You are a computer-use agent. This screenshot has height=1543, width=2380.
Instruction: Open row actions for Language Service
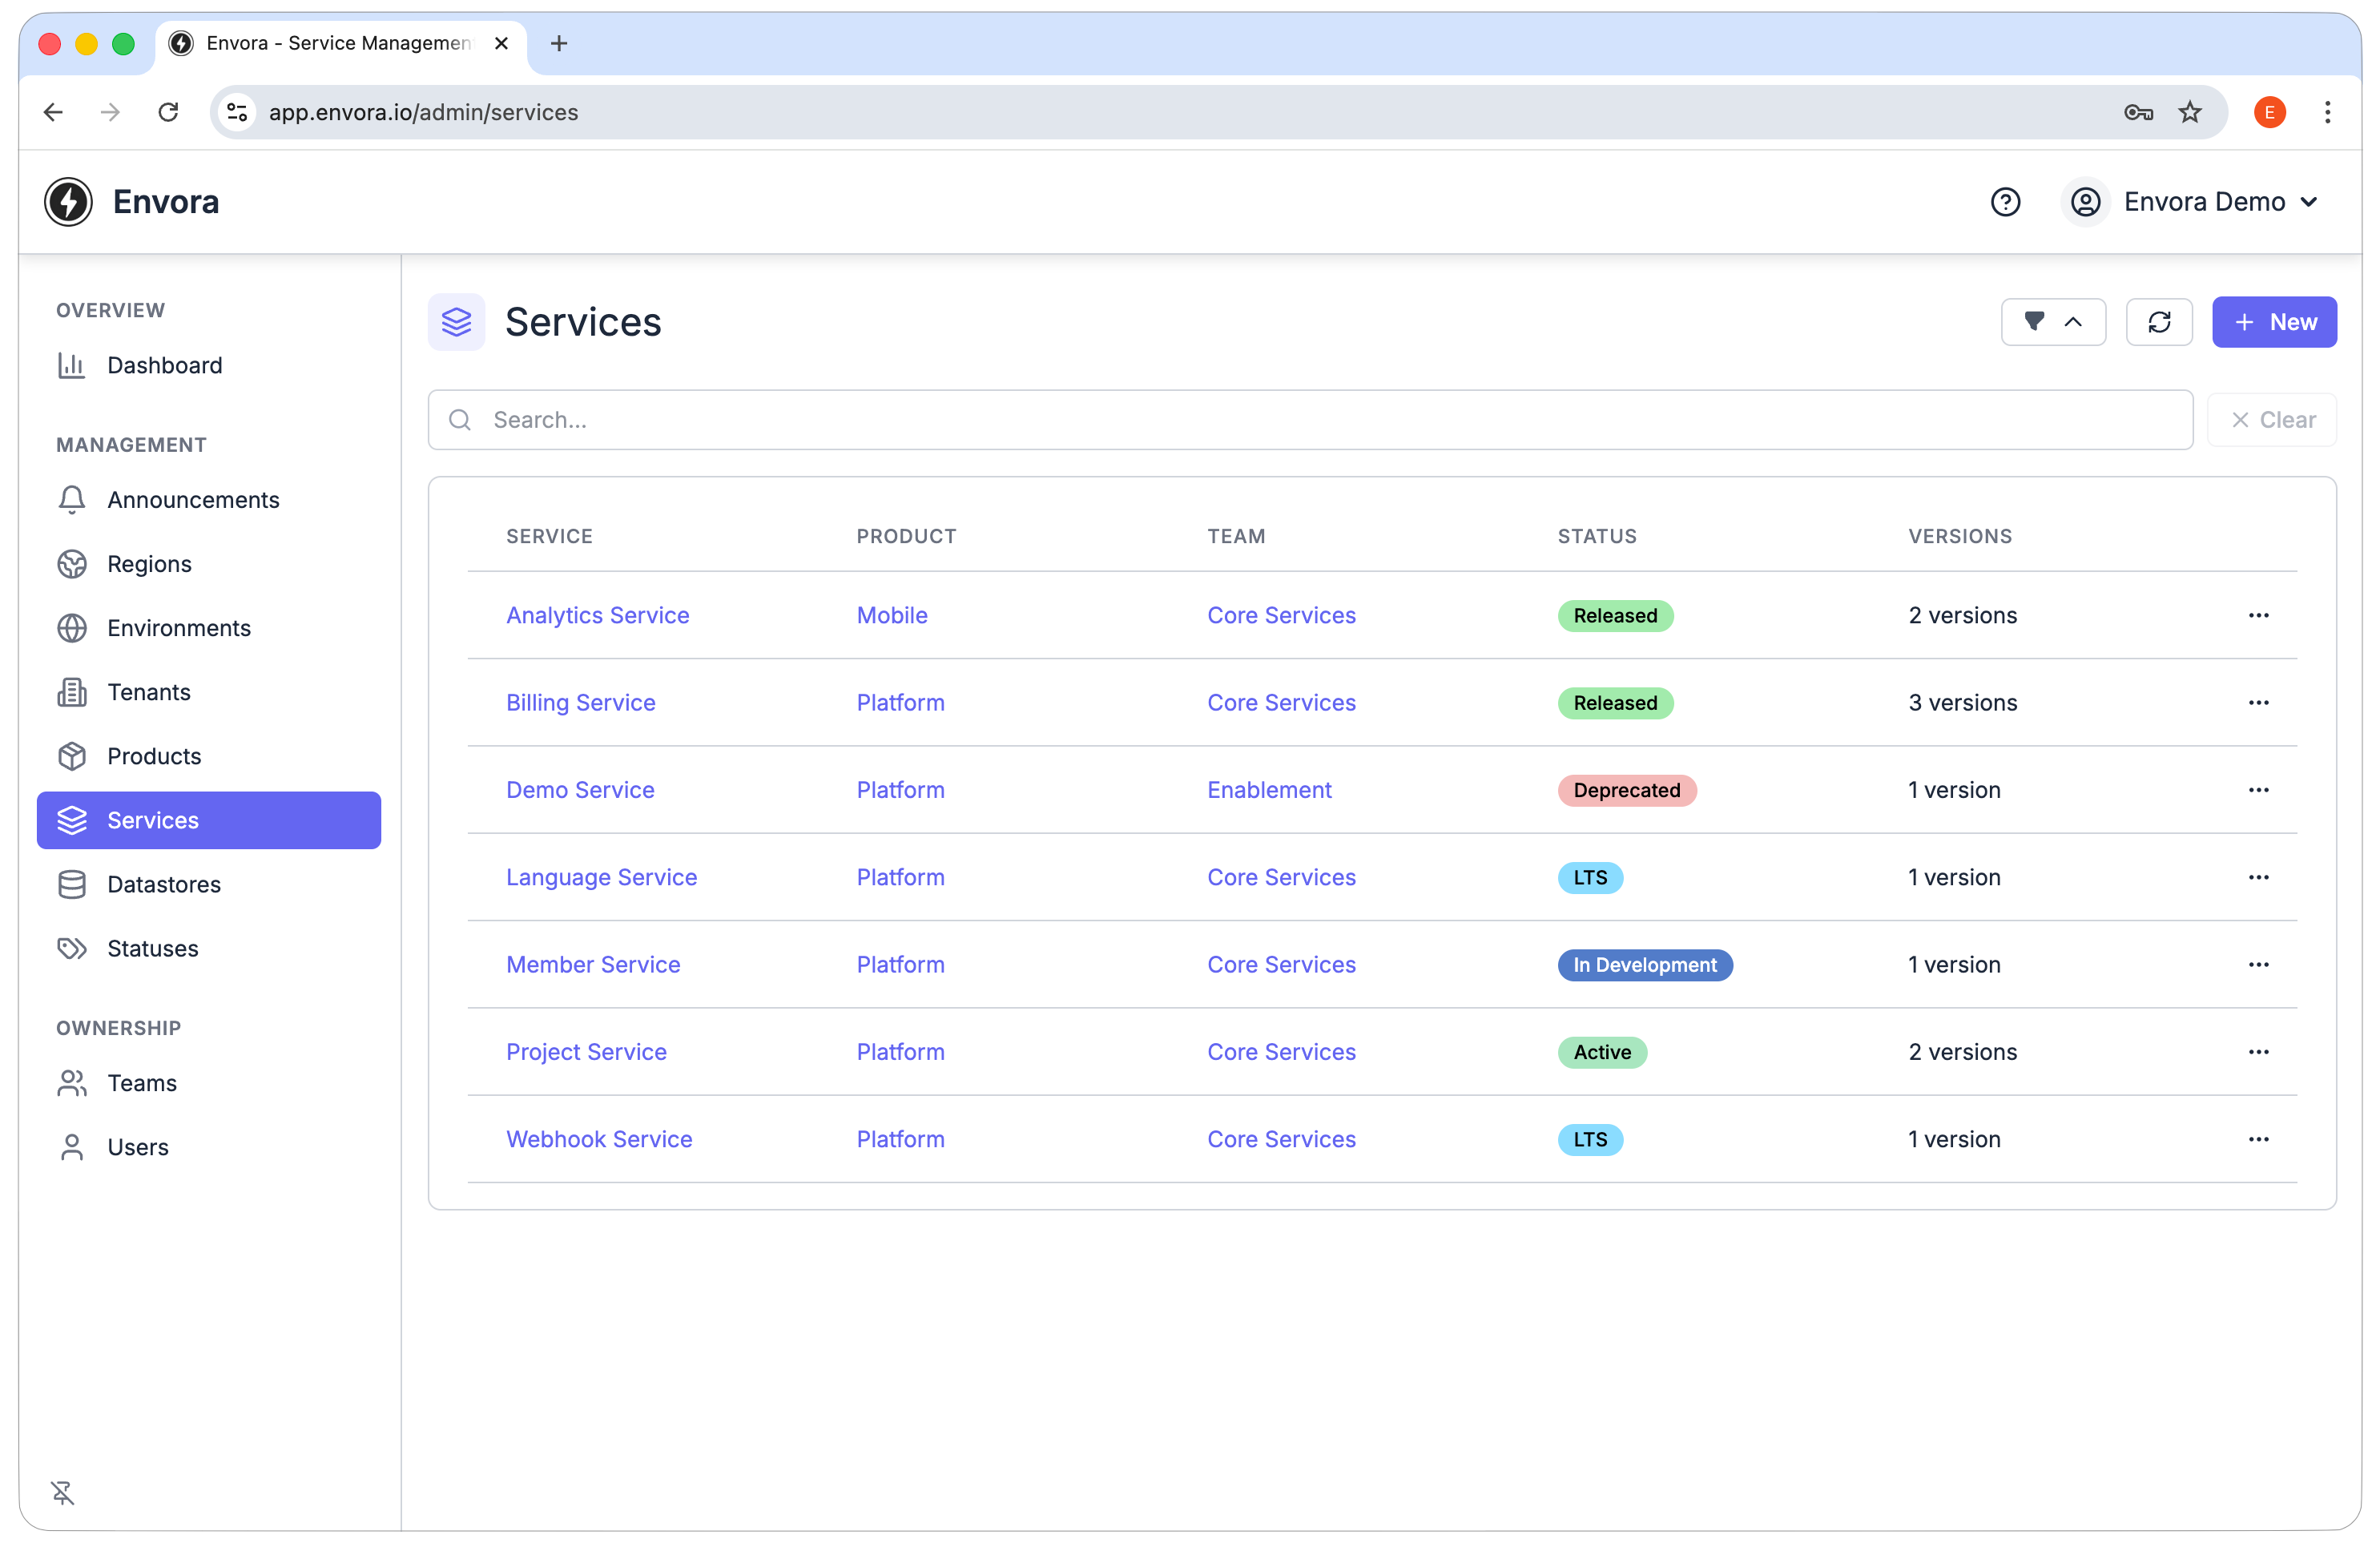point(2258,877)
